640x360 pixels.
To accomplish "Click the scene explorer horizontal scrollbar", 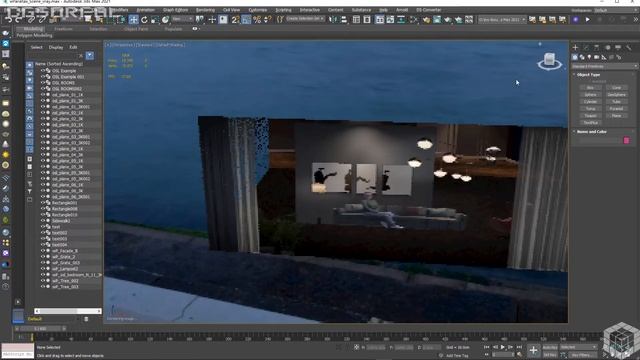I will (68, 311).
